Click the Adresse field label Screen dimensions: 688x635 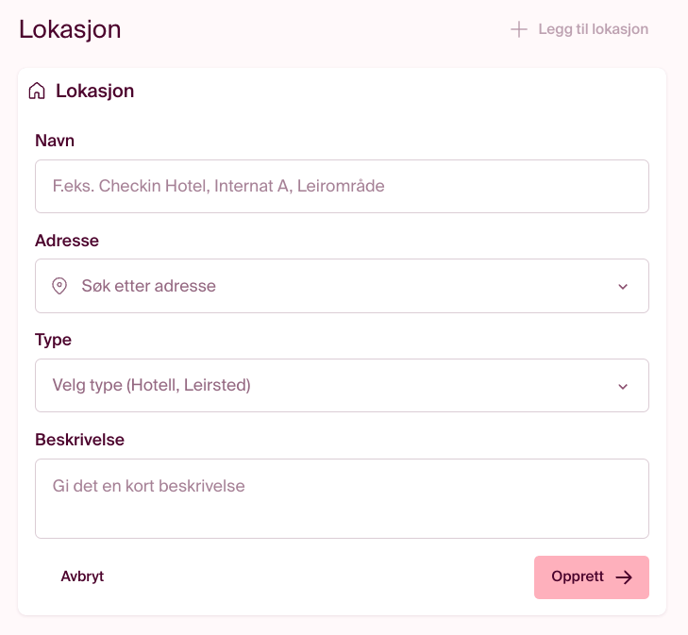coord(67,240)
